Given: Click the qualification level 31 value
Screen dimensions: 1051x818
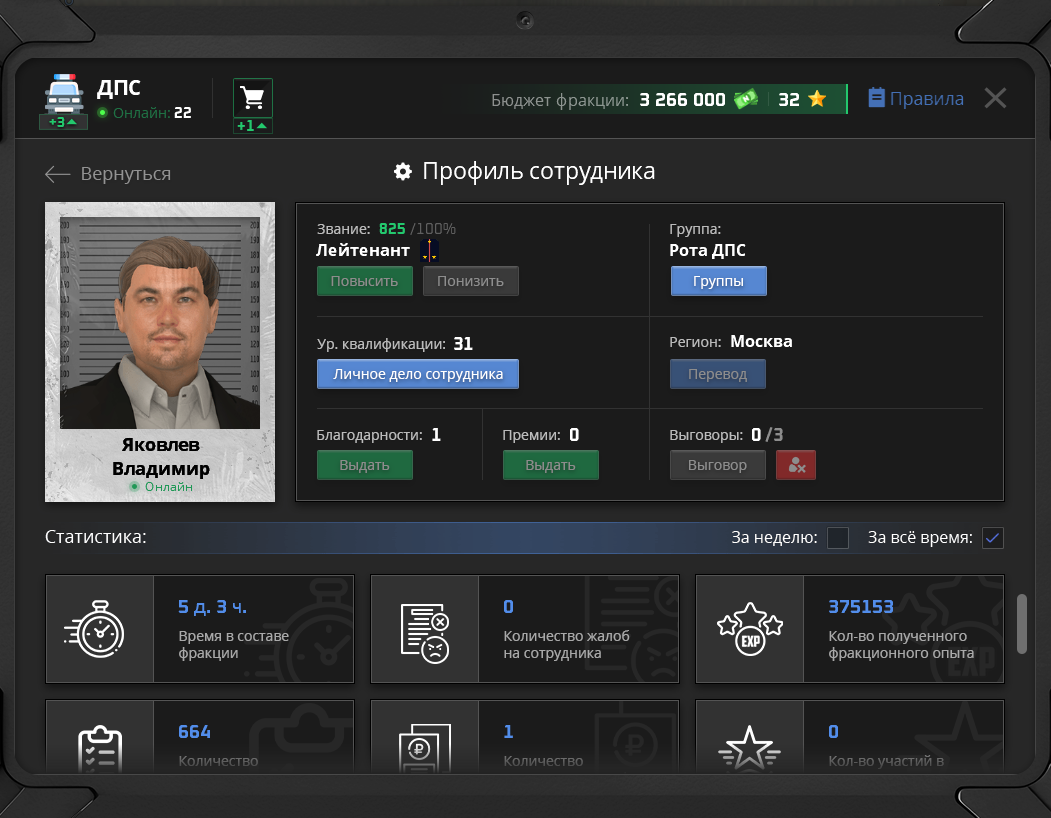Looking at the screenshot, I should pos(463,344).
